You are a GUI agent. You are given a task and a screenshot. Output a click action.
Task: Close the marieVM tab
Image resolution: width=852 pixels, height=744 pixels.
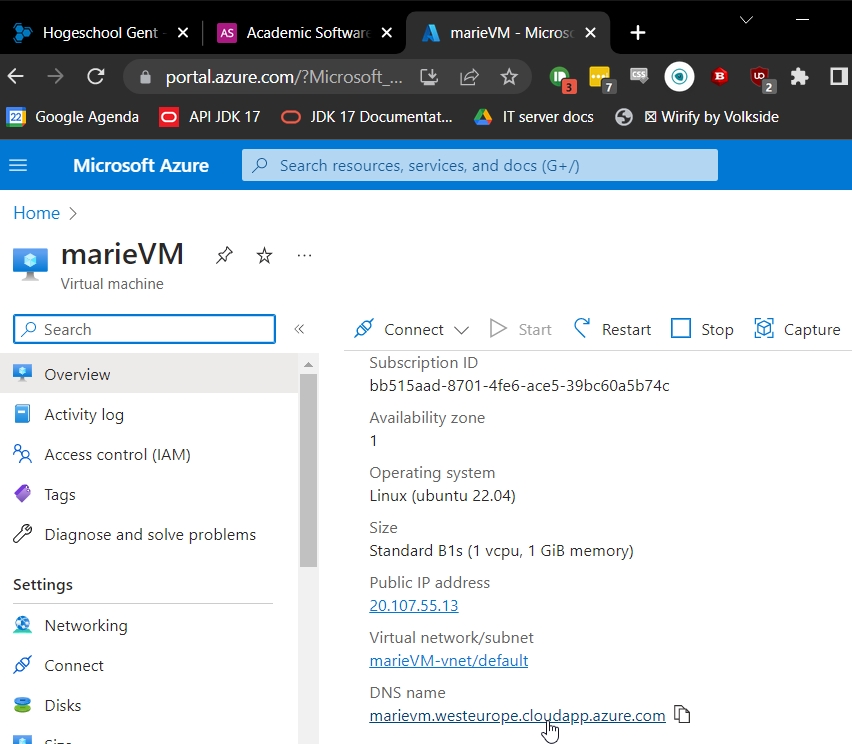(x=591, y=33)
